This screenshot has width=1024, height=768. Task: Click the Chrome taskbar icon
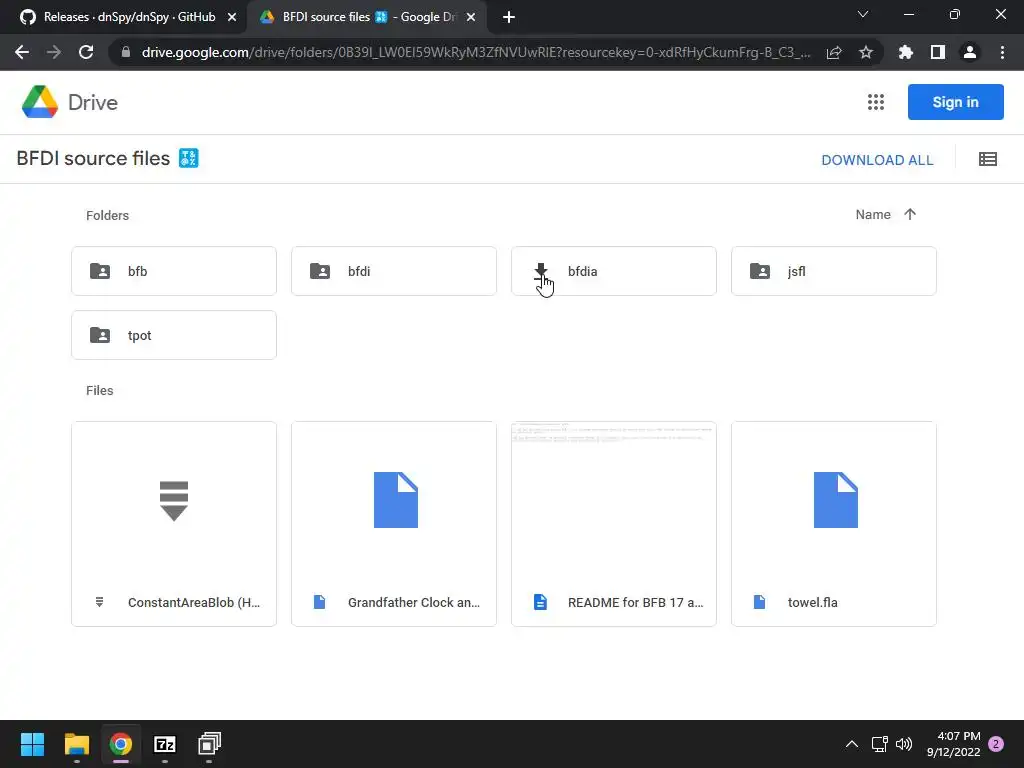click(x=121, y=744)
